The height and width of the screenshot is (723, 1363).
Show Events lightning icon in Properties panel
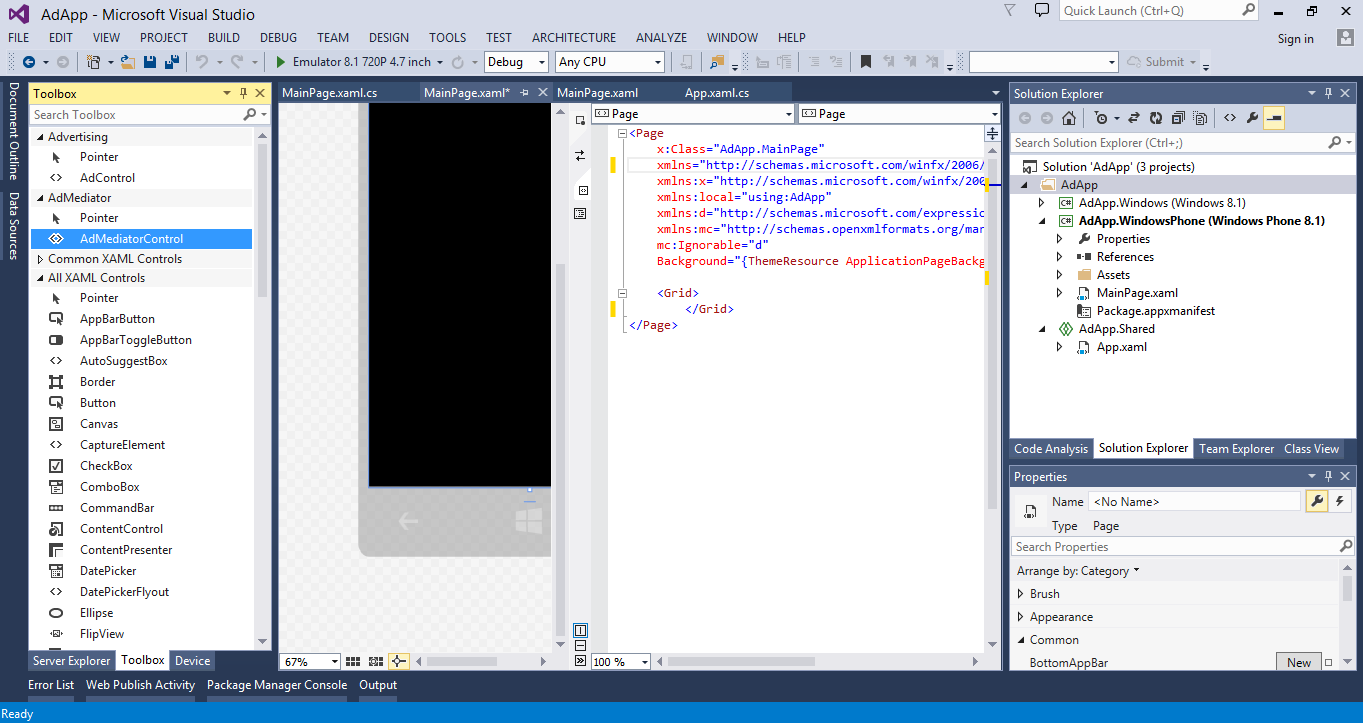point(1339,502)
